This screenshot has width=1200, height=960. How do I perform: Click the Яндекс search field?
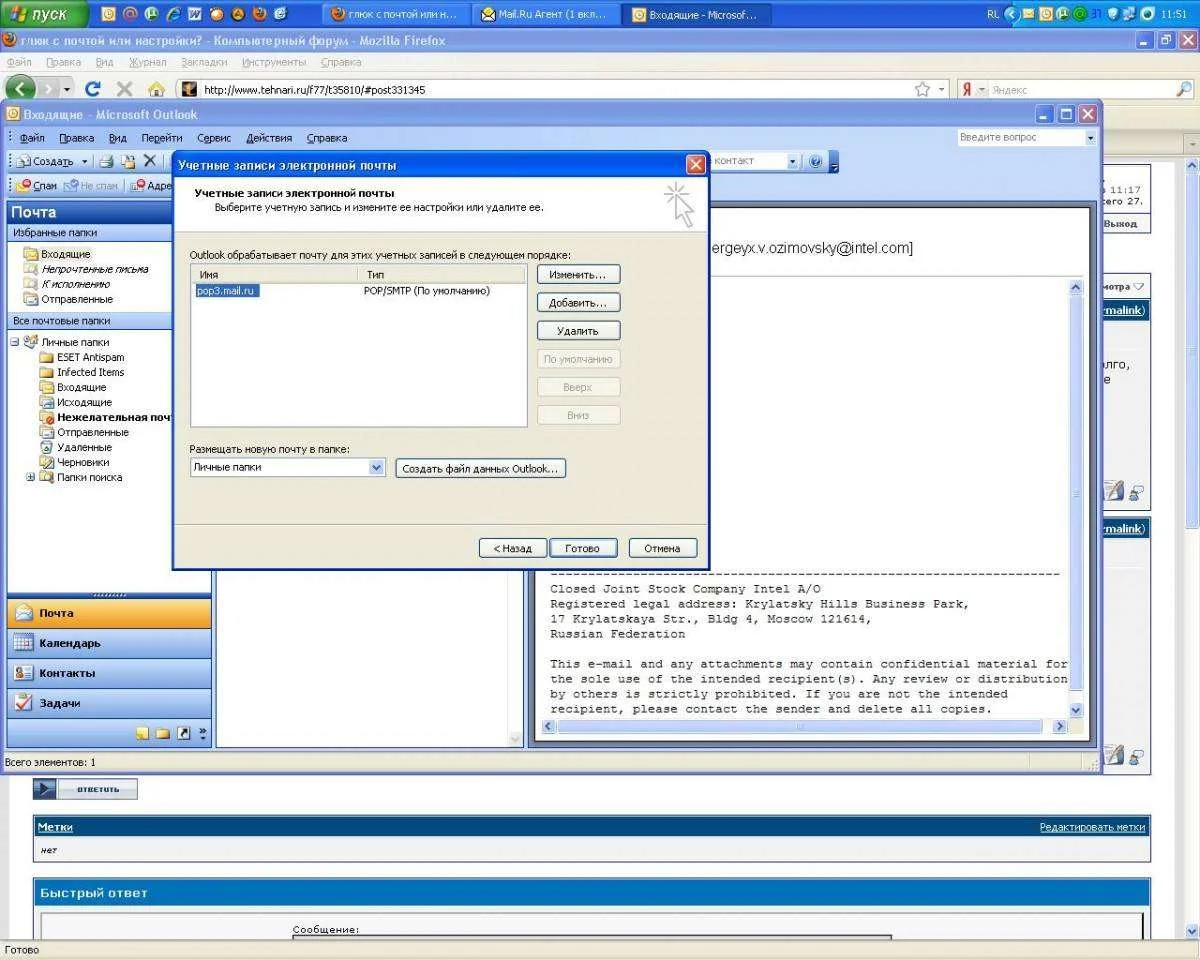click(x=1080, y=89)
